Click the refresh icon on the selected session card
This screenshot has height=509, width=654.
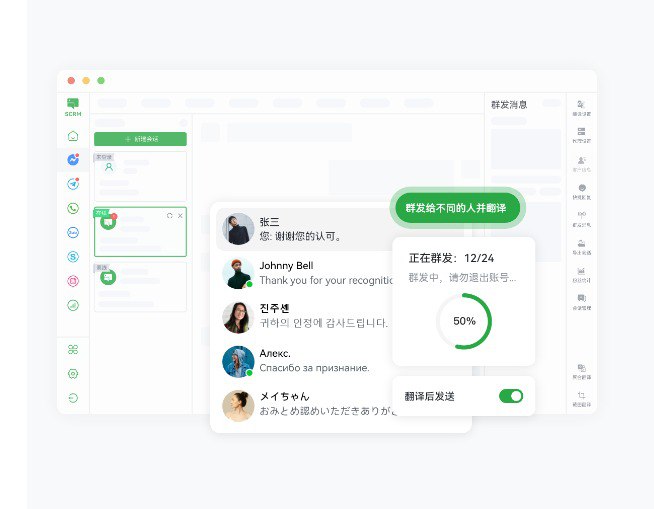(170, 216)
